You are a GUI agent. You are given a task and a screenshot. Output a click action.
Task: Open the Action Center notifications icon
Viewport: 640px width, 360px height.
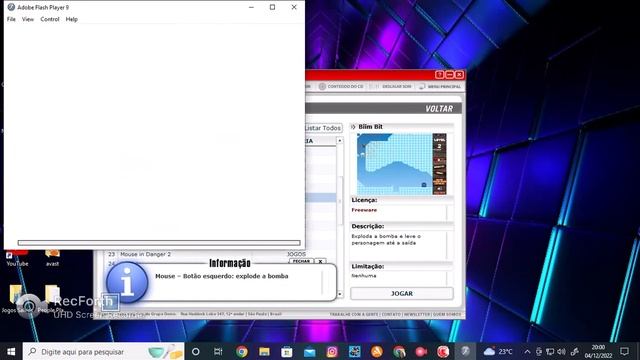[624, 351]
